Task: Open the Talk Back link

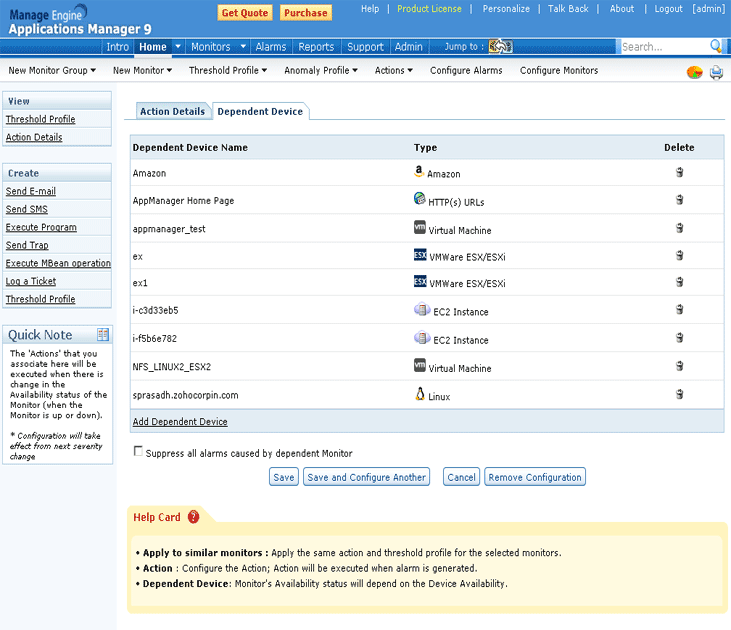Action: pyautogui.click(x=568, y=9)
